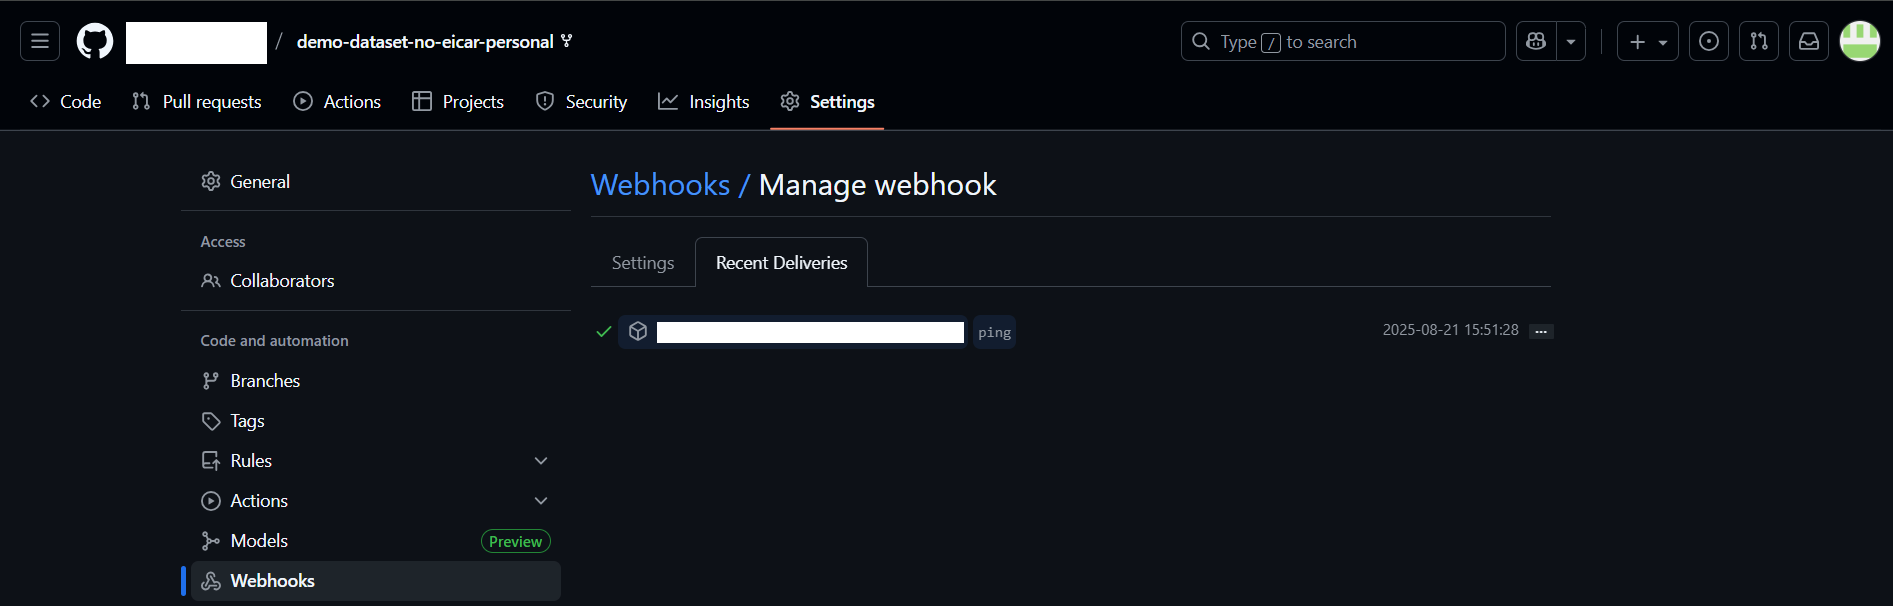Click the branch icon beside Branches
The image size is (1893, 606).
(x=210, y=381)
